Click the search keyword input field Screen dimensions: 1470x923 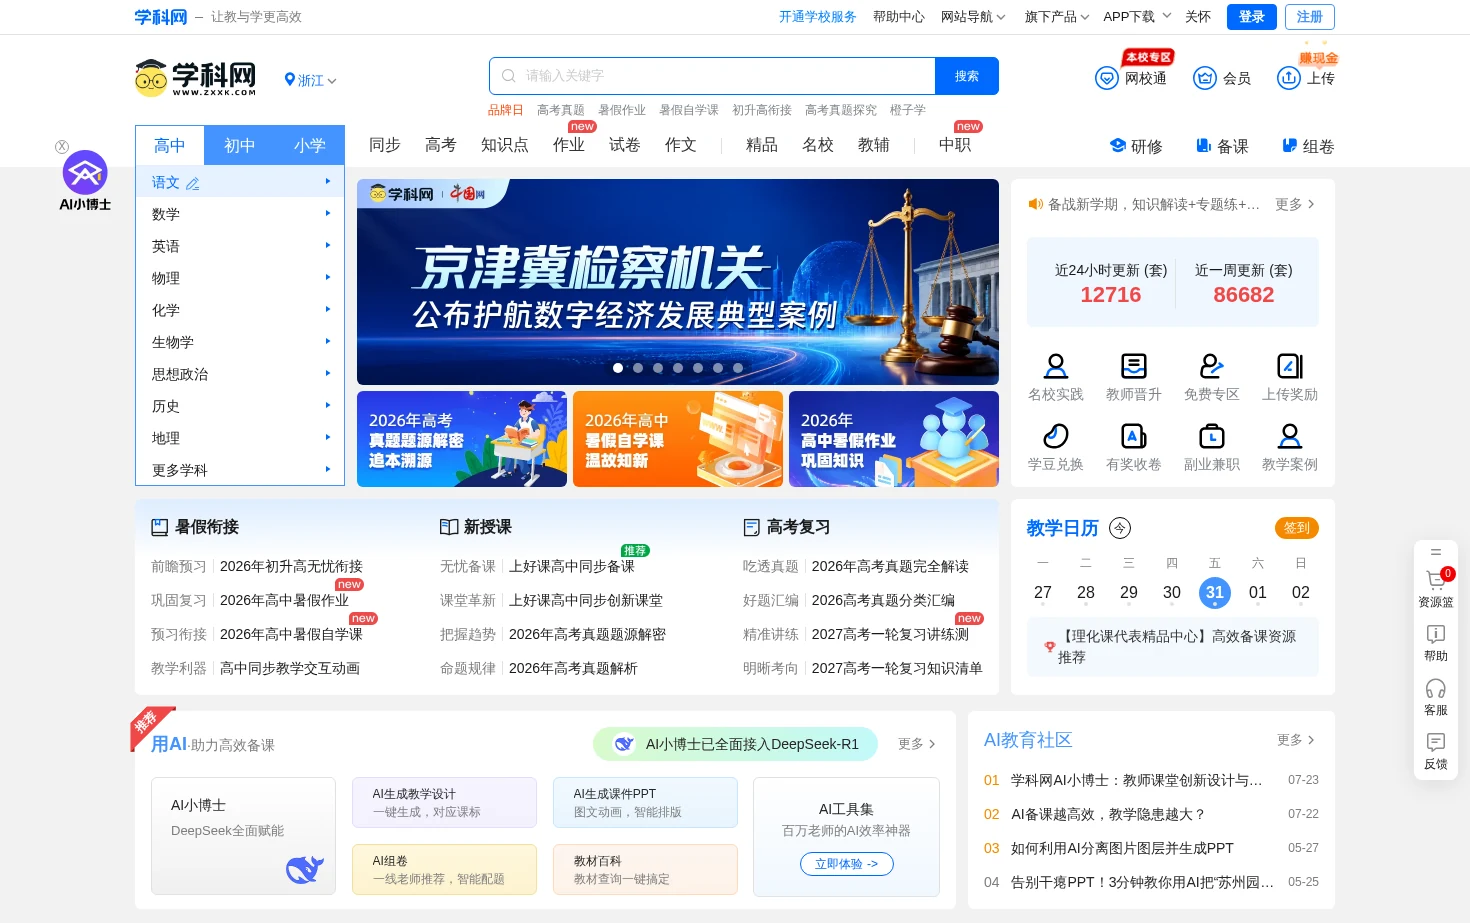click(712, 76)
